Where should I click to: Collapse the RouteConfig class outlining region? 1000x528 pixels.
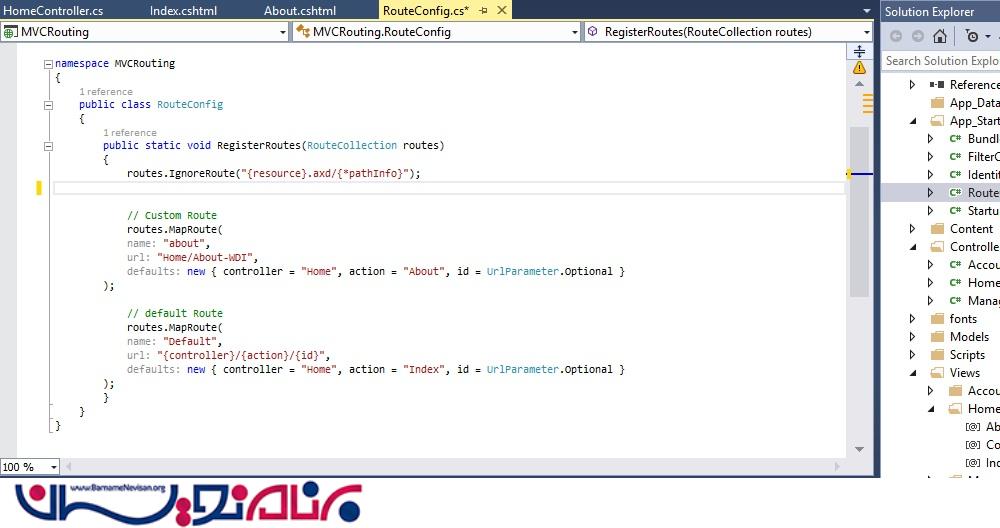point(48,104)
